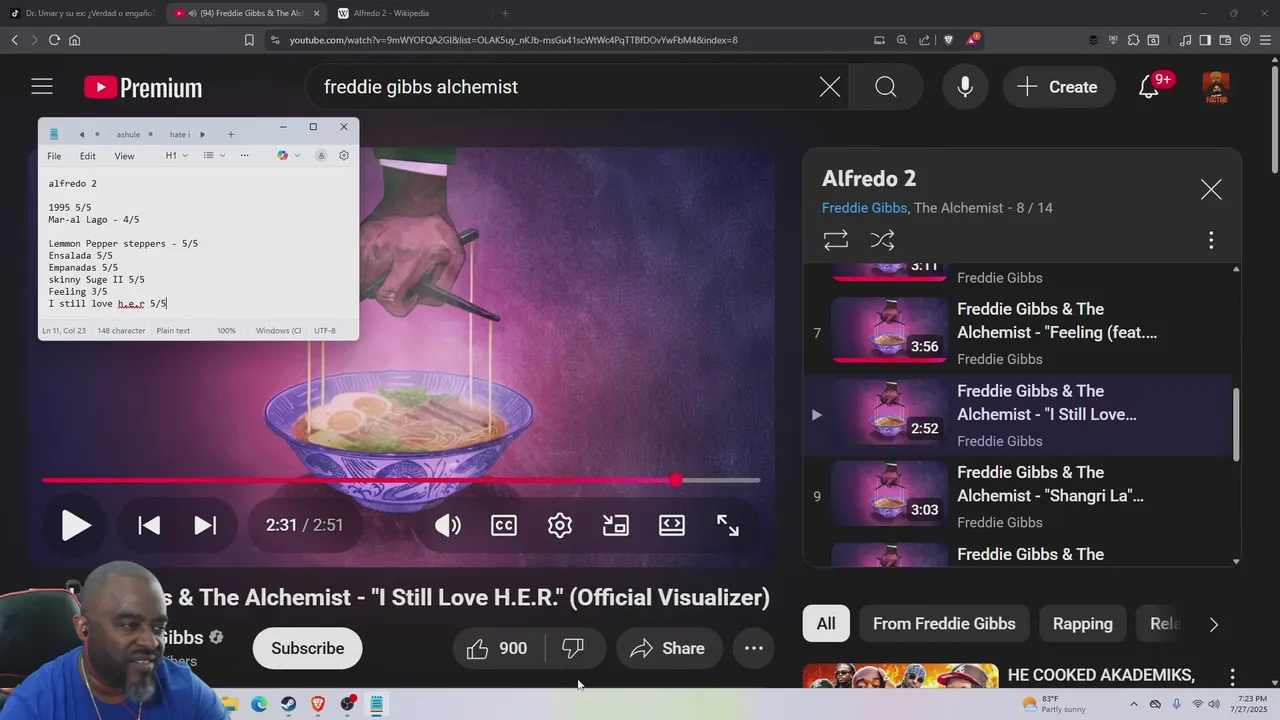
Task: Open Microsoft Edge from the taskbar
Action: coord(259,704)
